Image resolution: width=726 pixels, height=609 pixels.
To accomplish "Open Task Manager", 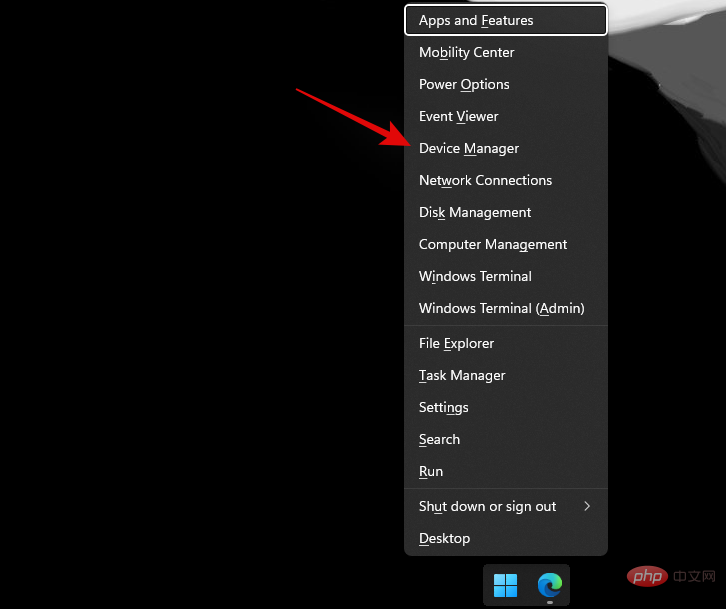I will tap(506, 375).
